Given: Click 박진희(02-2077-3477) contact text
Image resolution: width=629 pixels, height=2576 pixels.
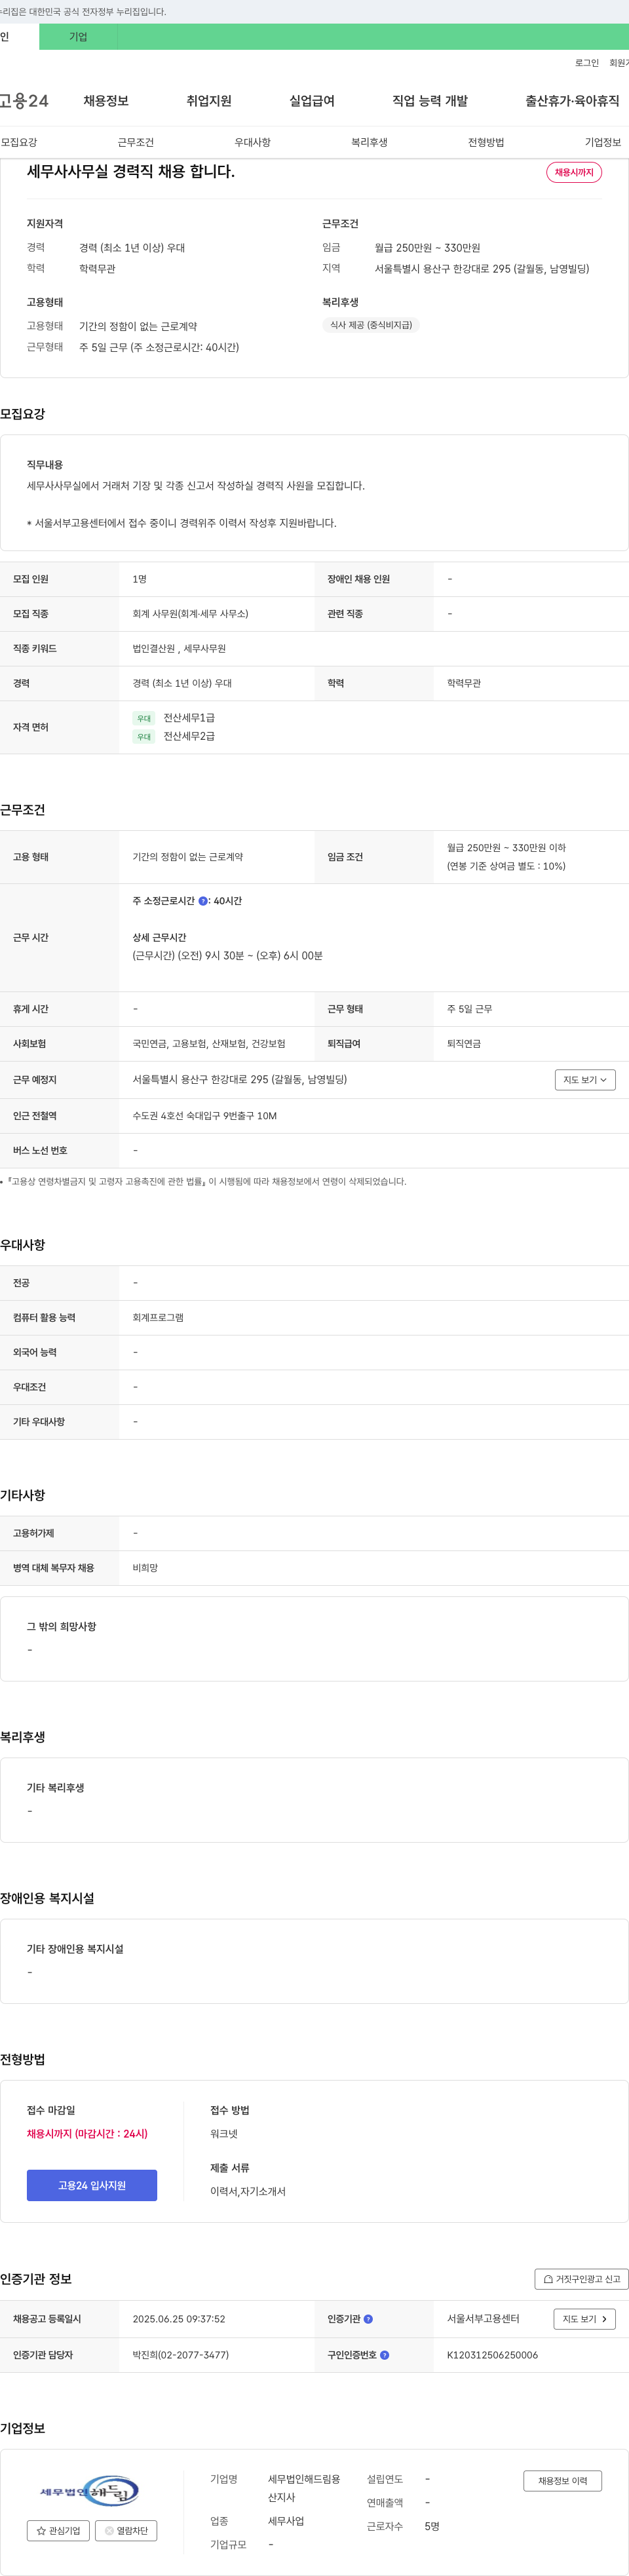Looking at the screenshot, I should [180, 2355].
